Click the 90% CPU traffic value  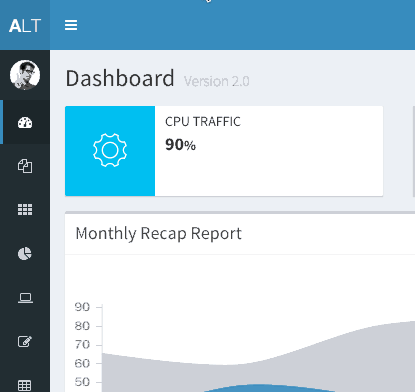[180, 145]
